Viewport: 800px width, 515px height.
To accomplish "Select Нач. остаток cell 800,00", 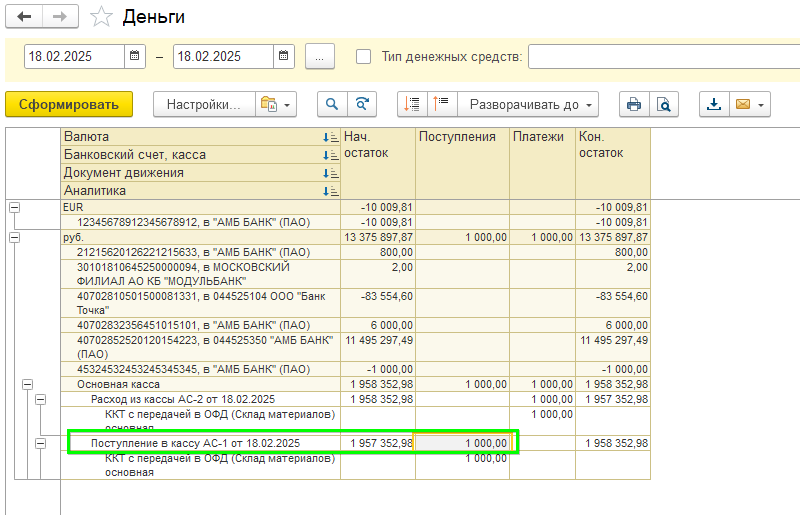I will [378, 252].
